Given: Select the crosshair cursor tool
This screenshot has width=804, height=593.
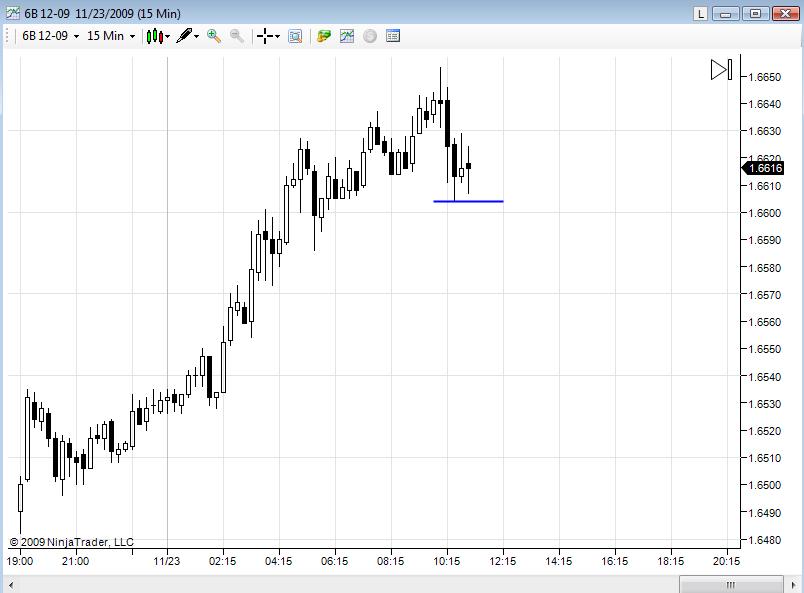Looking at the screenshot, I should 265,36.
